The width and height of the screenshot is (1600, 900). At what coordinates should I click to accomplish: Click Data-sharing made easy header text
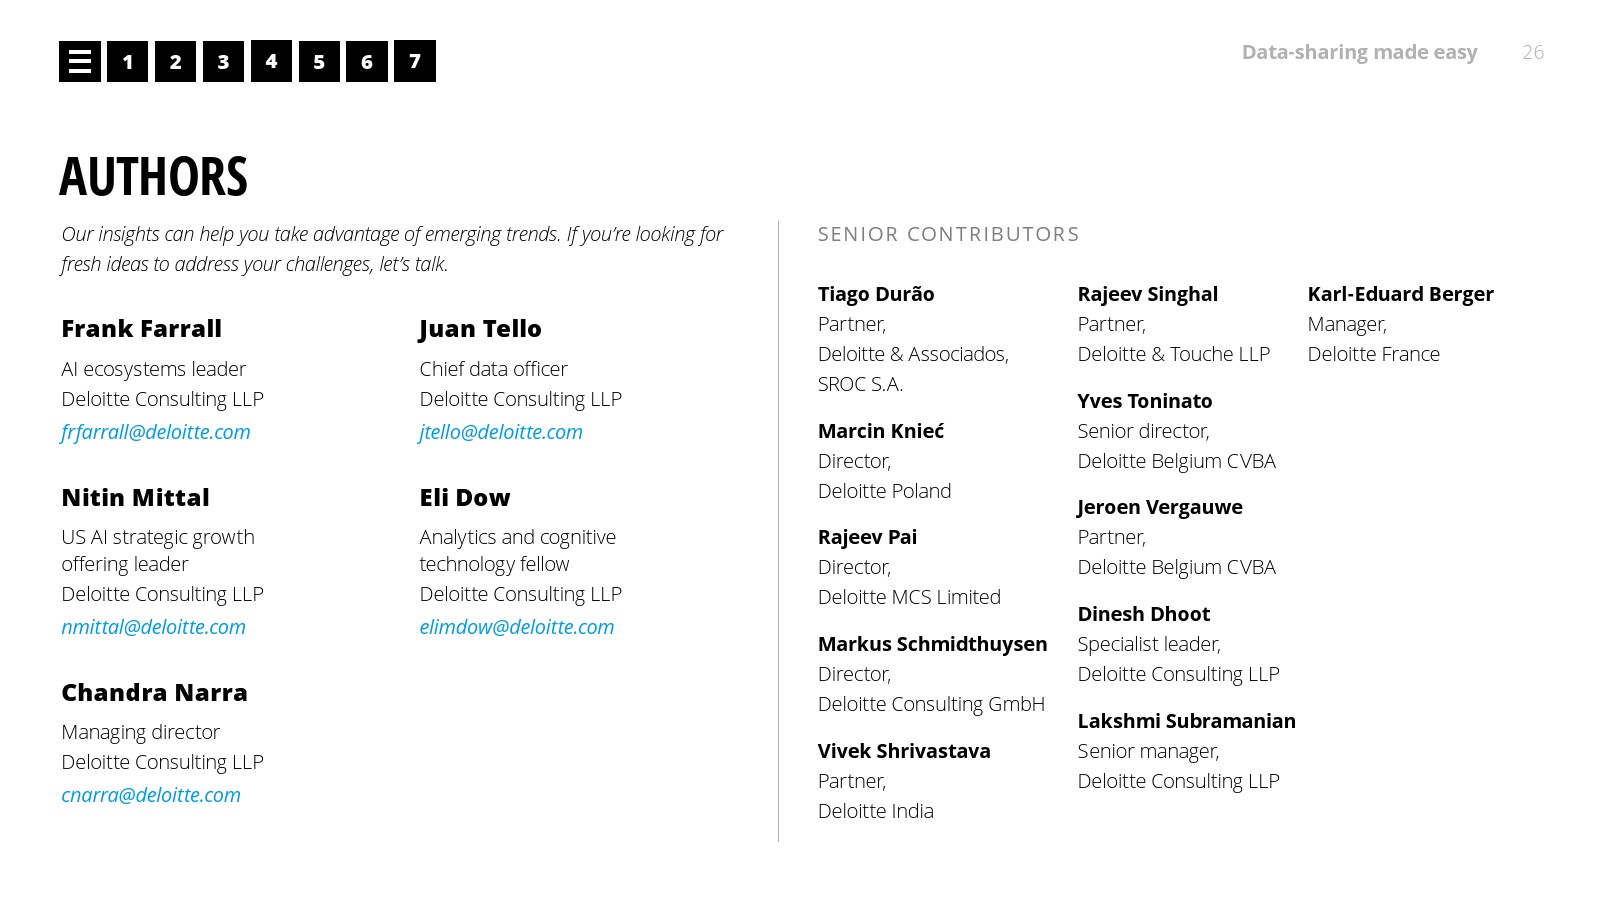(x=1359, y=52)
